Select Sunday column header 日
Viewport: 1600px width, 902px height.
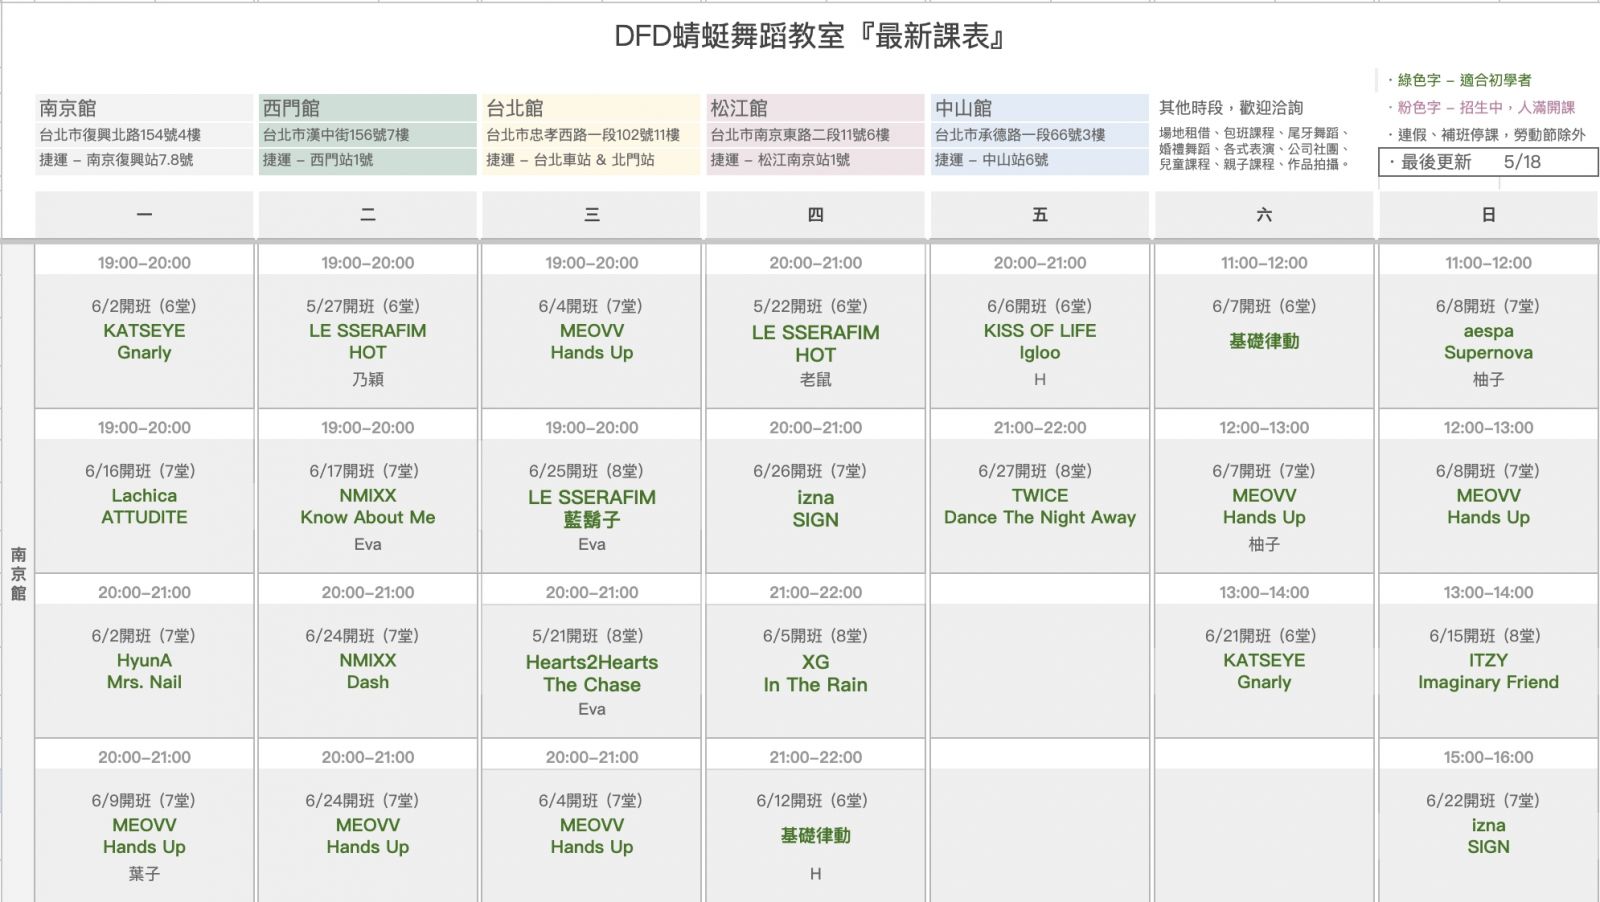[1488, 215]
